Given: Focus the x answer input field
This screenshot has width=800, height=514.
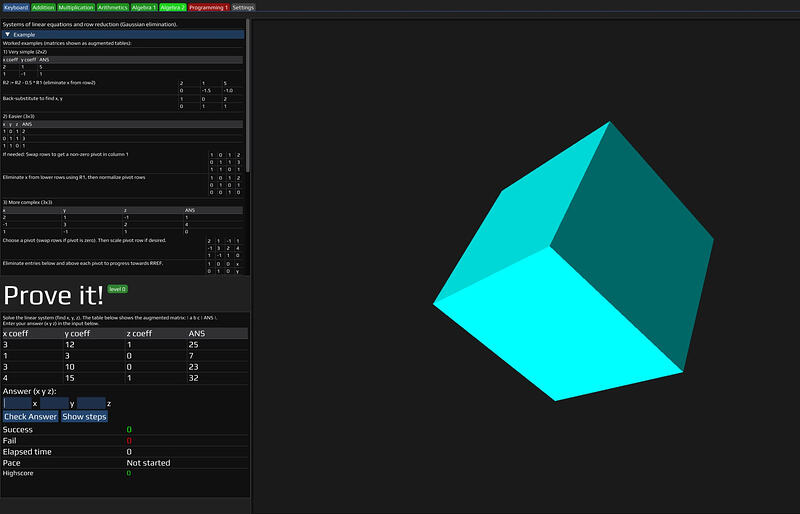Looking at the screenshot, I should pyautogui.click(x=17, y=403).
